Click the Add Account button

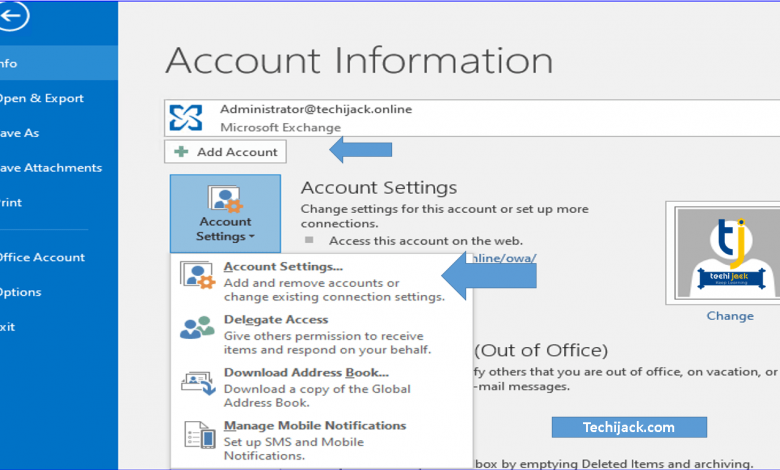coord(225,152)
